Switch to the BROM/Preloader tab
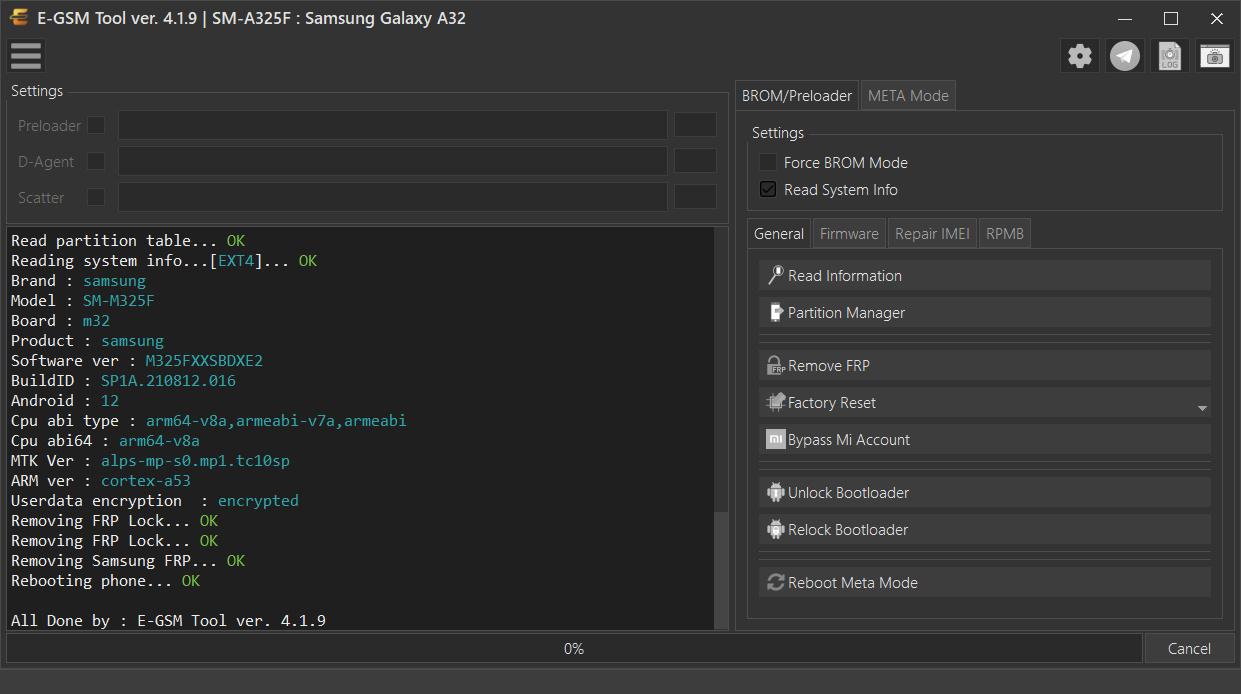The width and height of the screenshot is (1241, 694). pyautogui.click(x=797, y=96)
